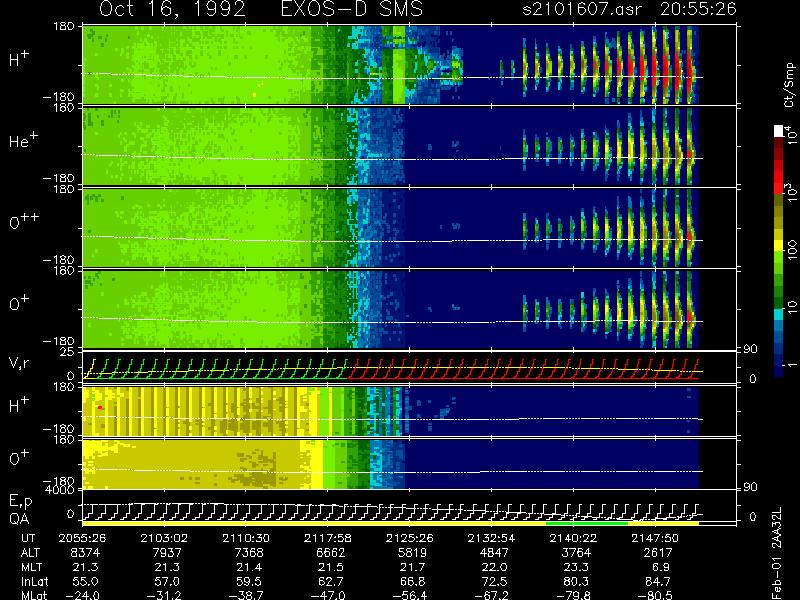800x600 pixels.
Task: Click the MLat value -79.8
Action: pos(573,595)
